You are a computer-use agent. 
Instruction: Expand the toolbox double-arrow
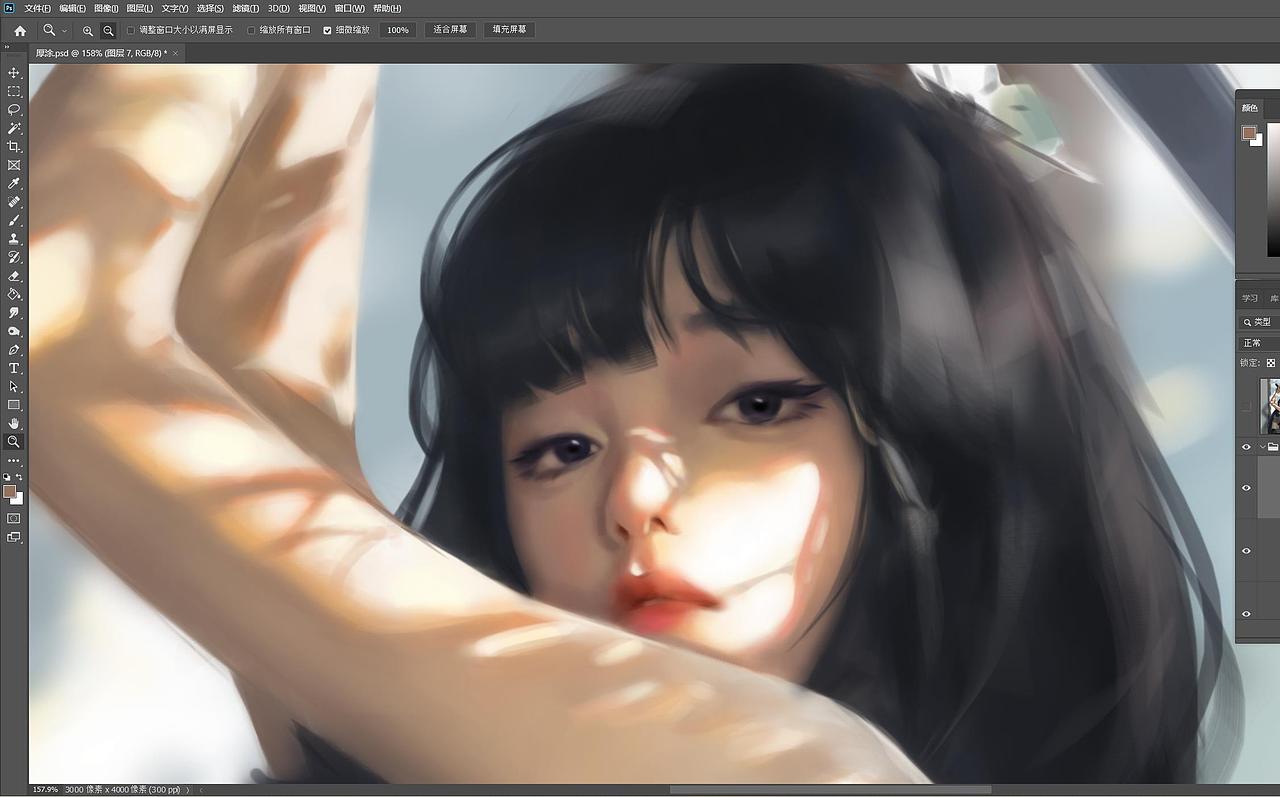[x=7, y=47]
